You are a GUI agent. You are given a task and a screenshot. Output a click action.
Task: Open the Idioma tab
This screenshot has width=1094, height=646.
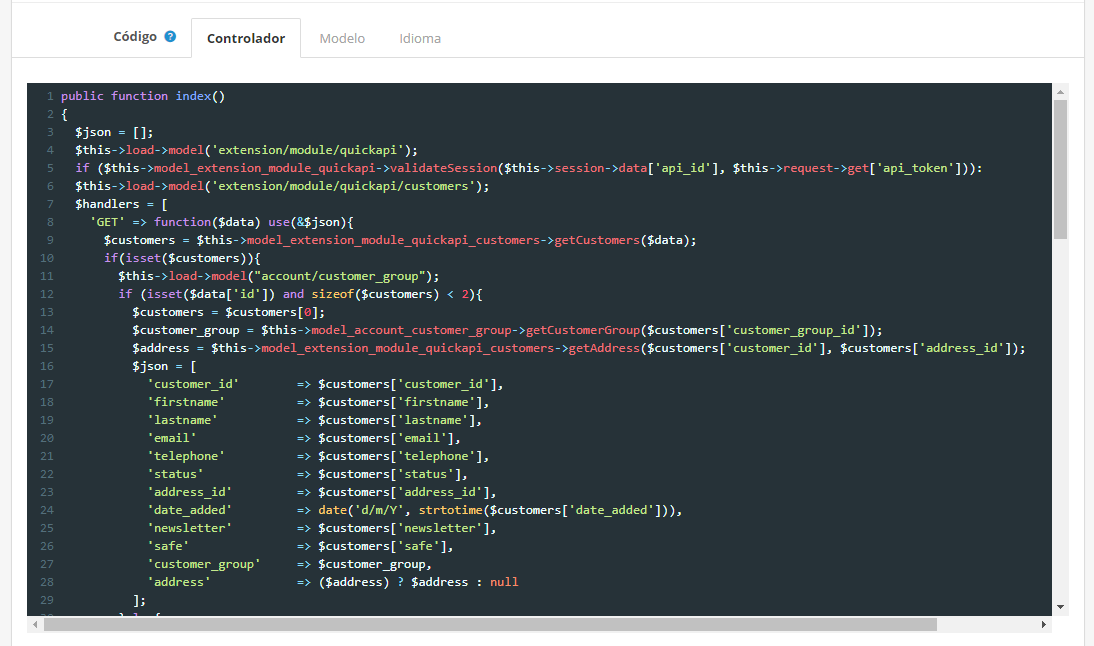(420, 38)
